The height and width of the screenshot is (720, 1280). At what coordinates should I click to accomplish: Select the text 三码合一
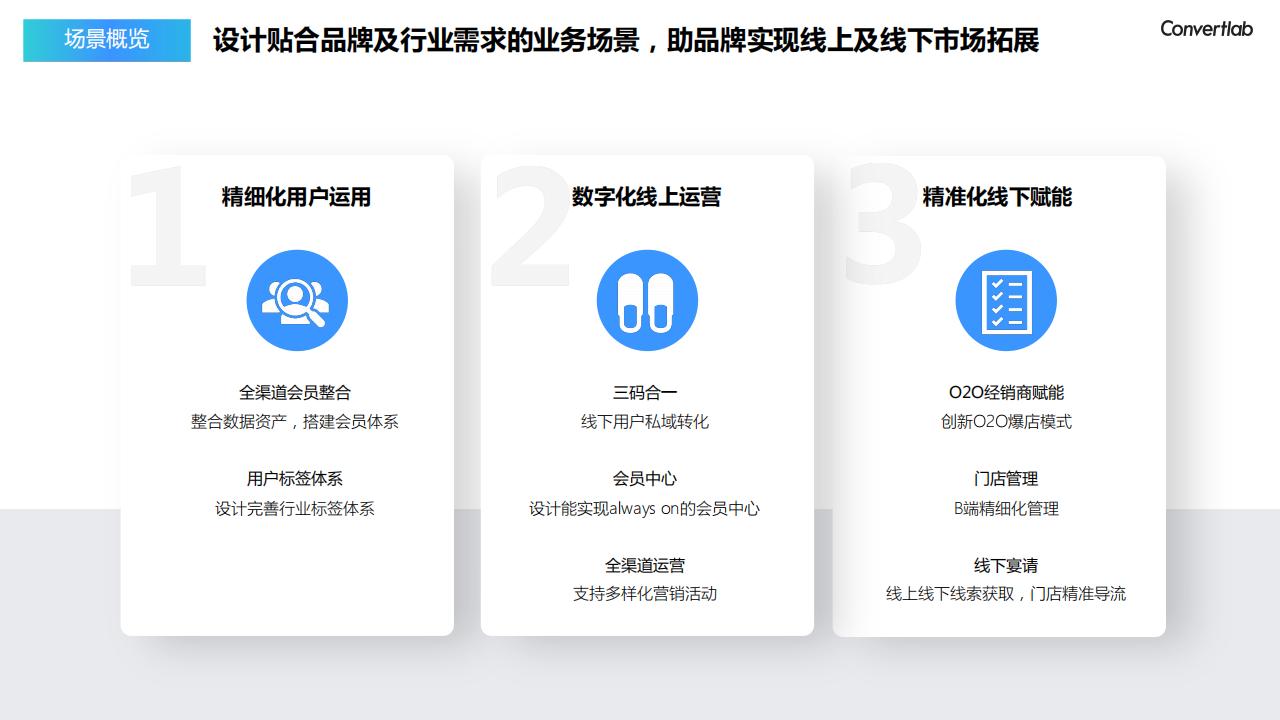click(645, 393)
